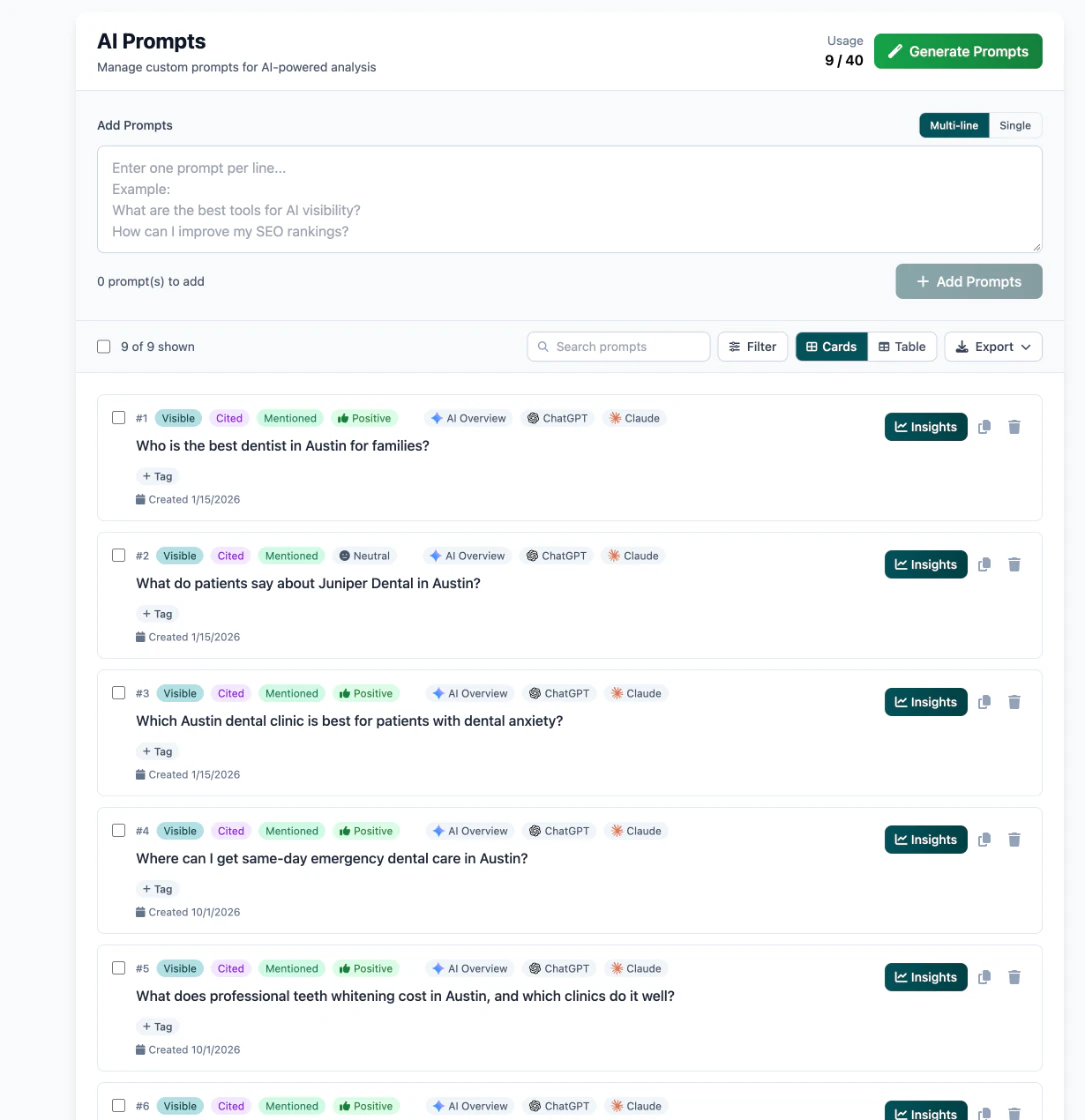Copy prompt #2 about Juniper Dental
This screenshot has height=1120, width=1085.
pos(984,564)
